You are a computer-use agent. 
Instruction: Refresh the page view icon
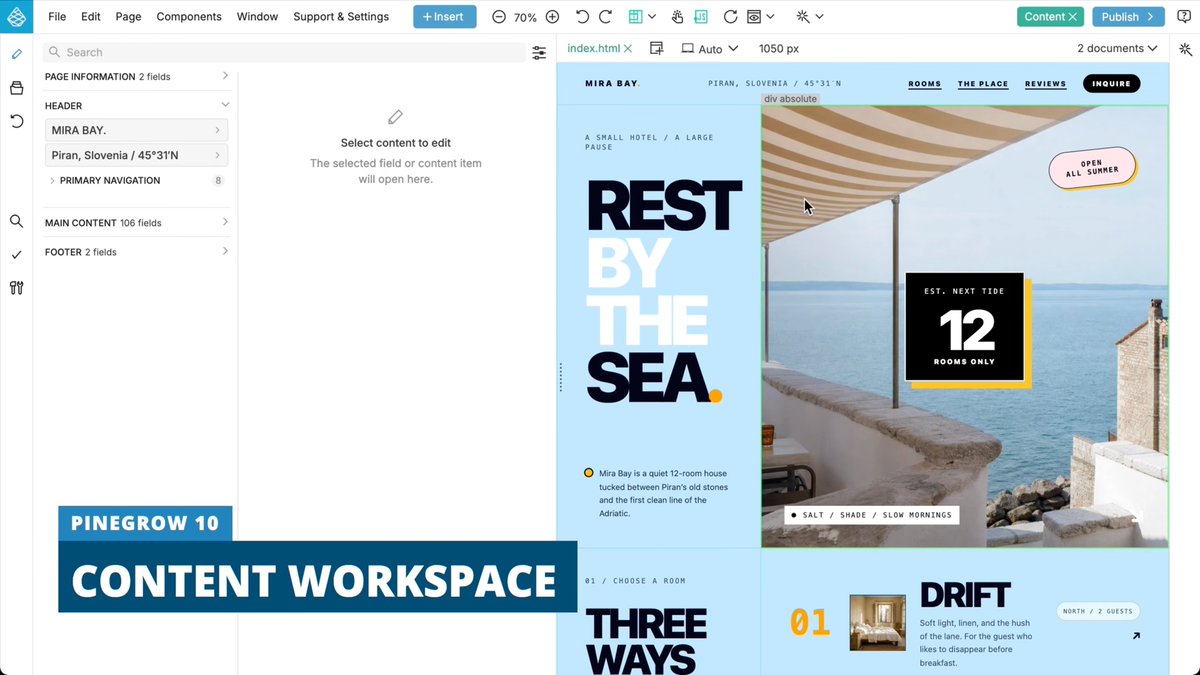730,17
